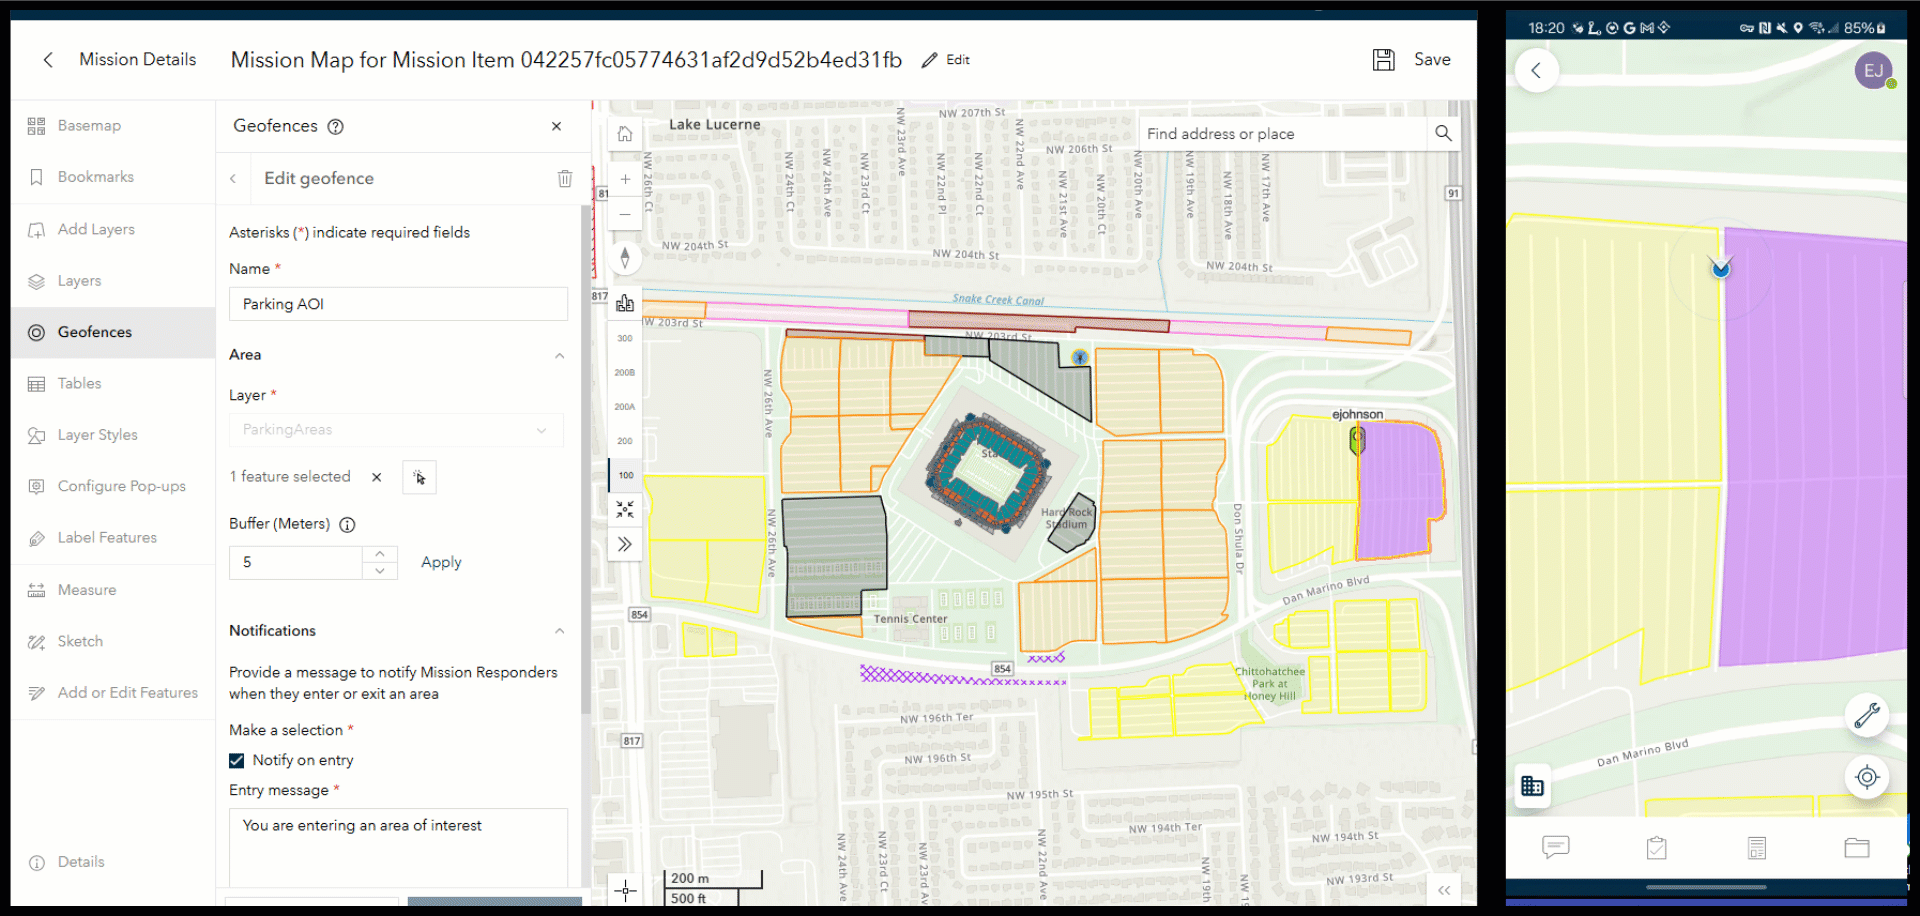Collapse the Notifications section
The height and width of the screenshot is (916, 1920).
559,631
